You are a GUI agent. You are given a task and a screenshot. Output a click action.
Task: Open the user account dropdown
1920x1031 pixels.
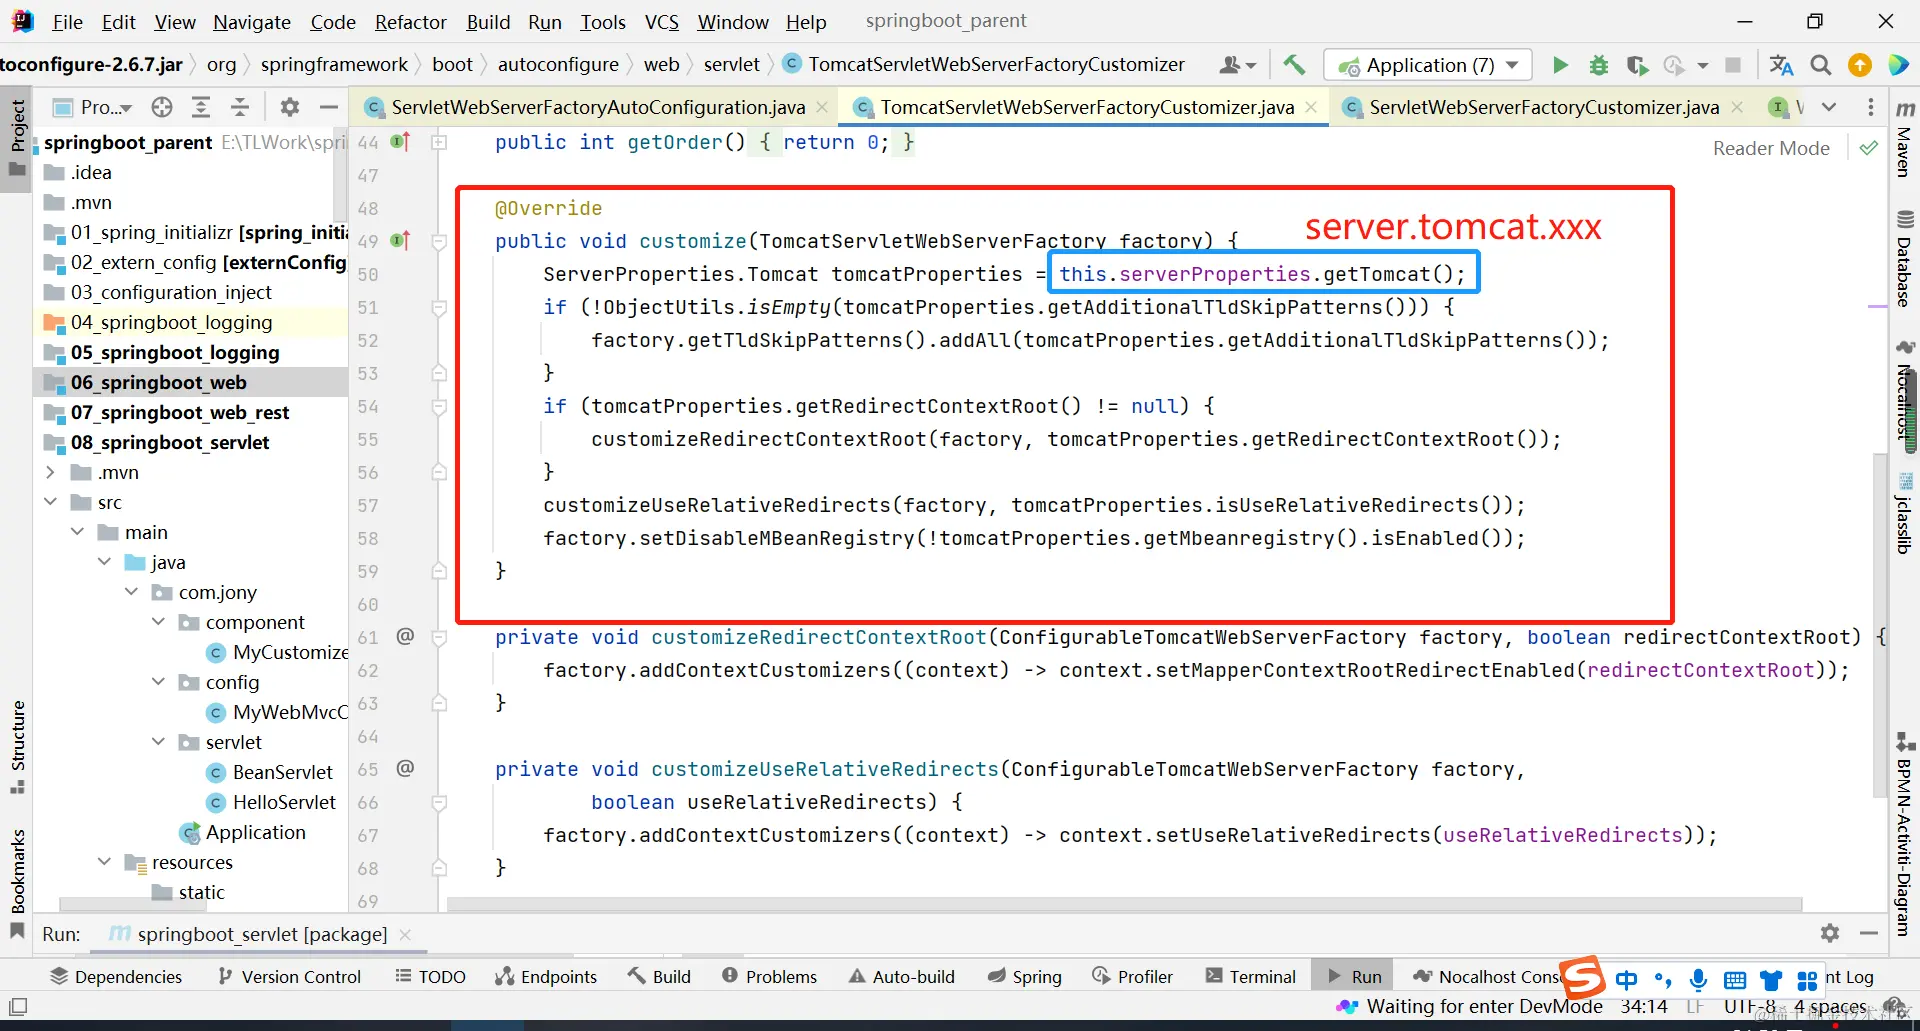click(1237, 65)
